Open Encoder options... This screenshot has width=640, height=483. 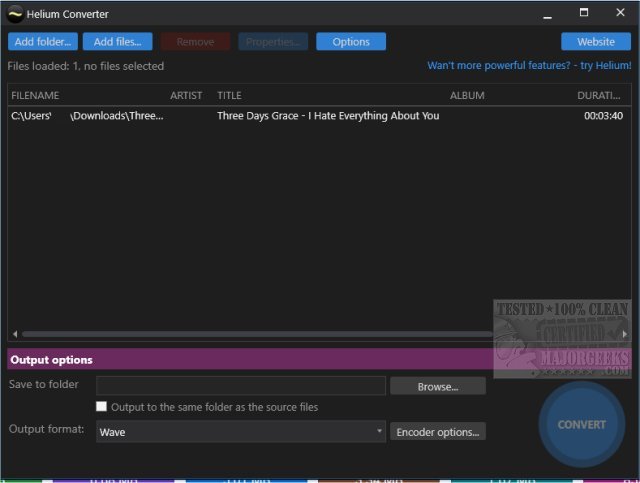pyautogui.click(x=438, y=432)
